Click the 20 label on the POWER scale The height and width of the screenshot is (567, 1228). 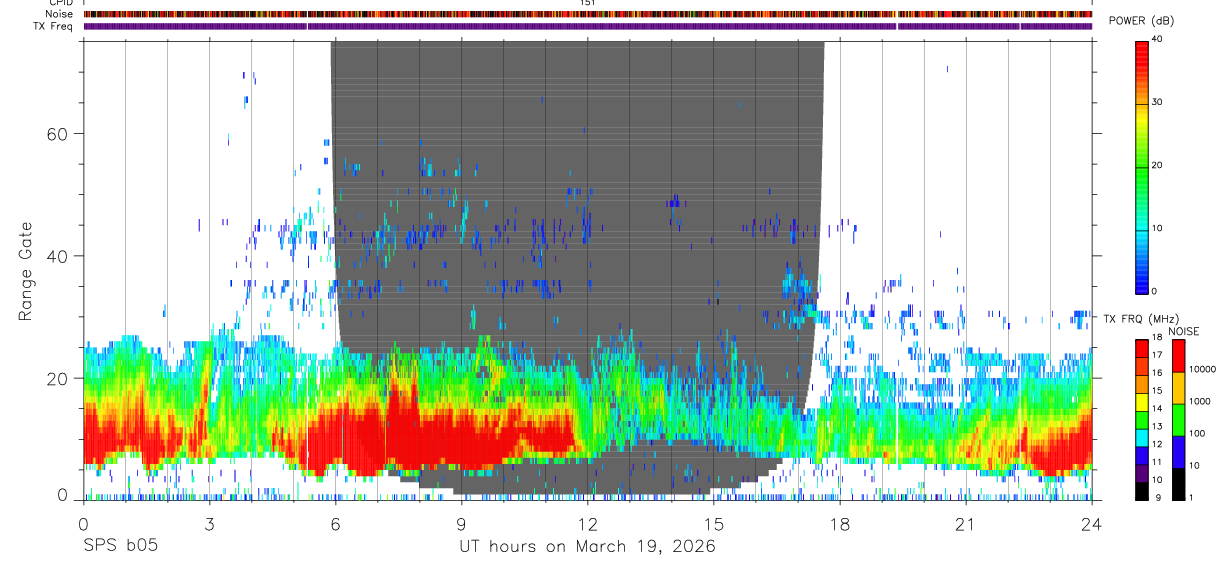pos(1157,165)
